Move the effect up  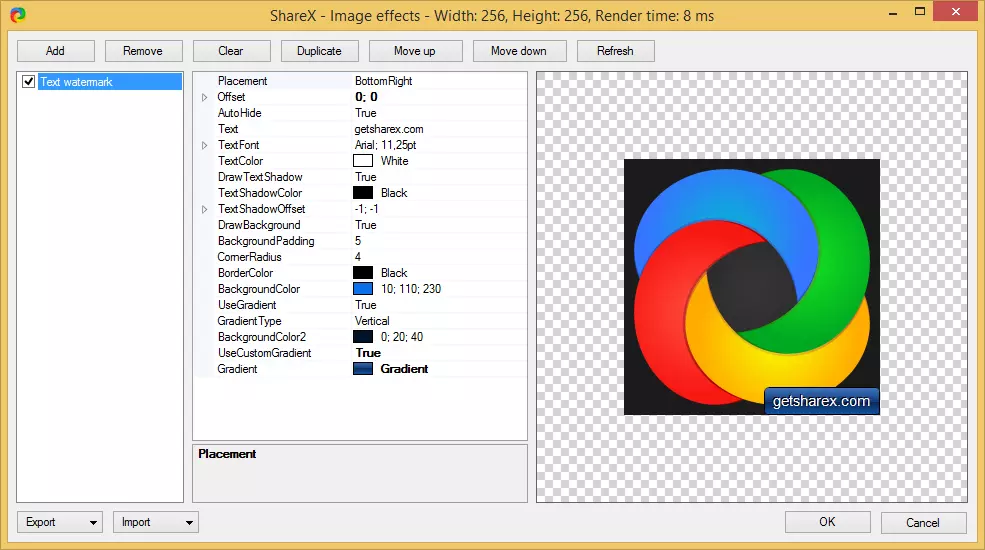point(414,51)
